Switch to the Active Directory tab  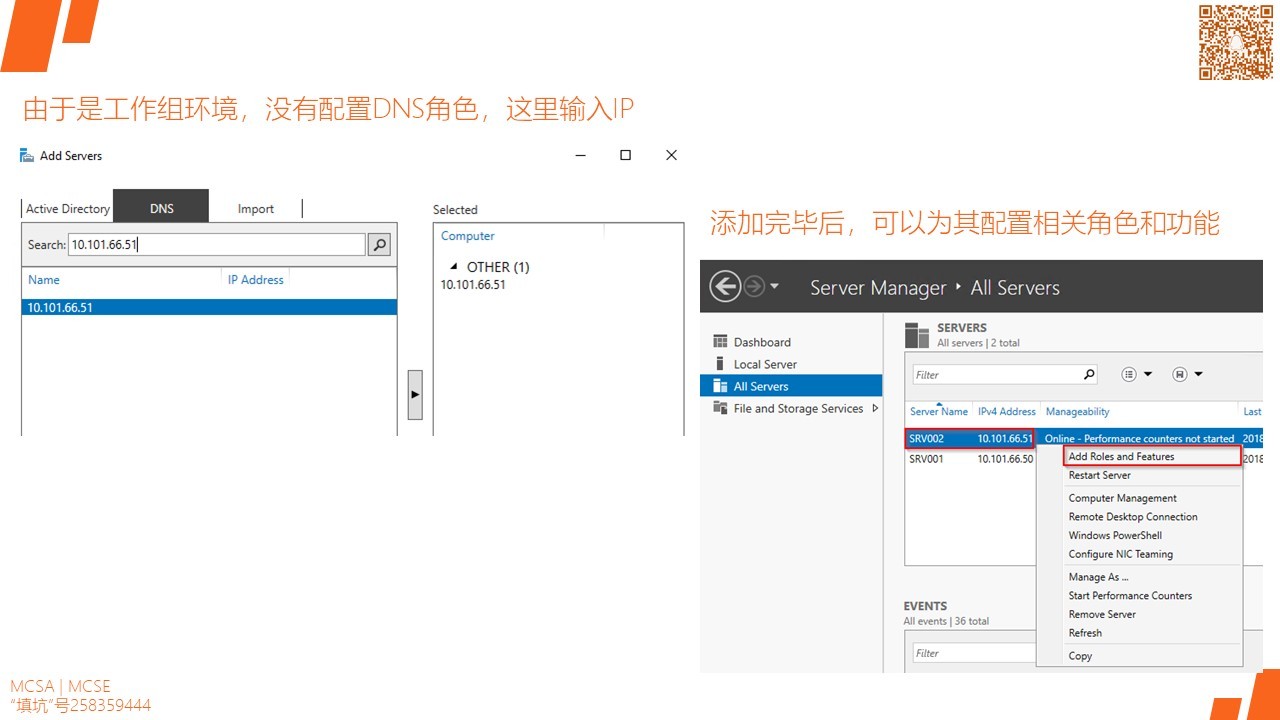[67, 209]
